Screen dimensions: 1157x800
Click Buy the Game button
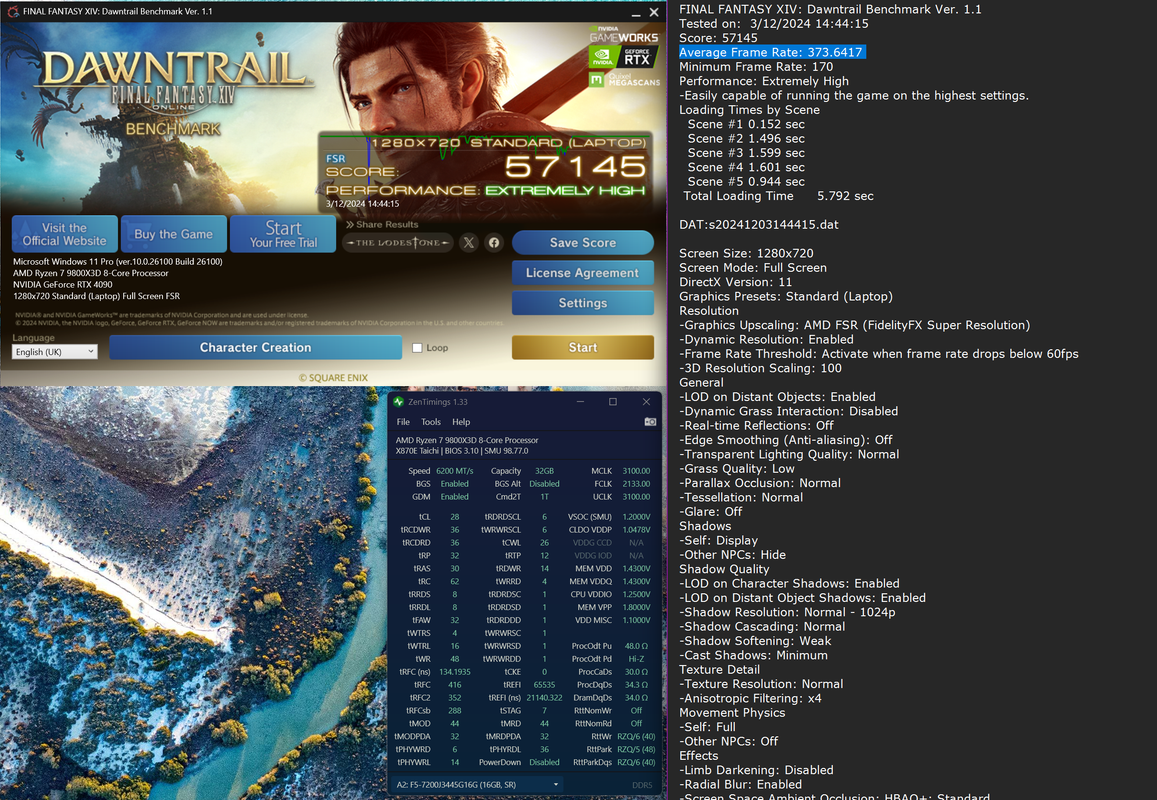173,234
